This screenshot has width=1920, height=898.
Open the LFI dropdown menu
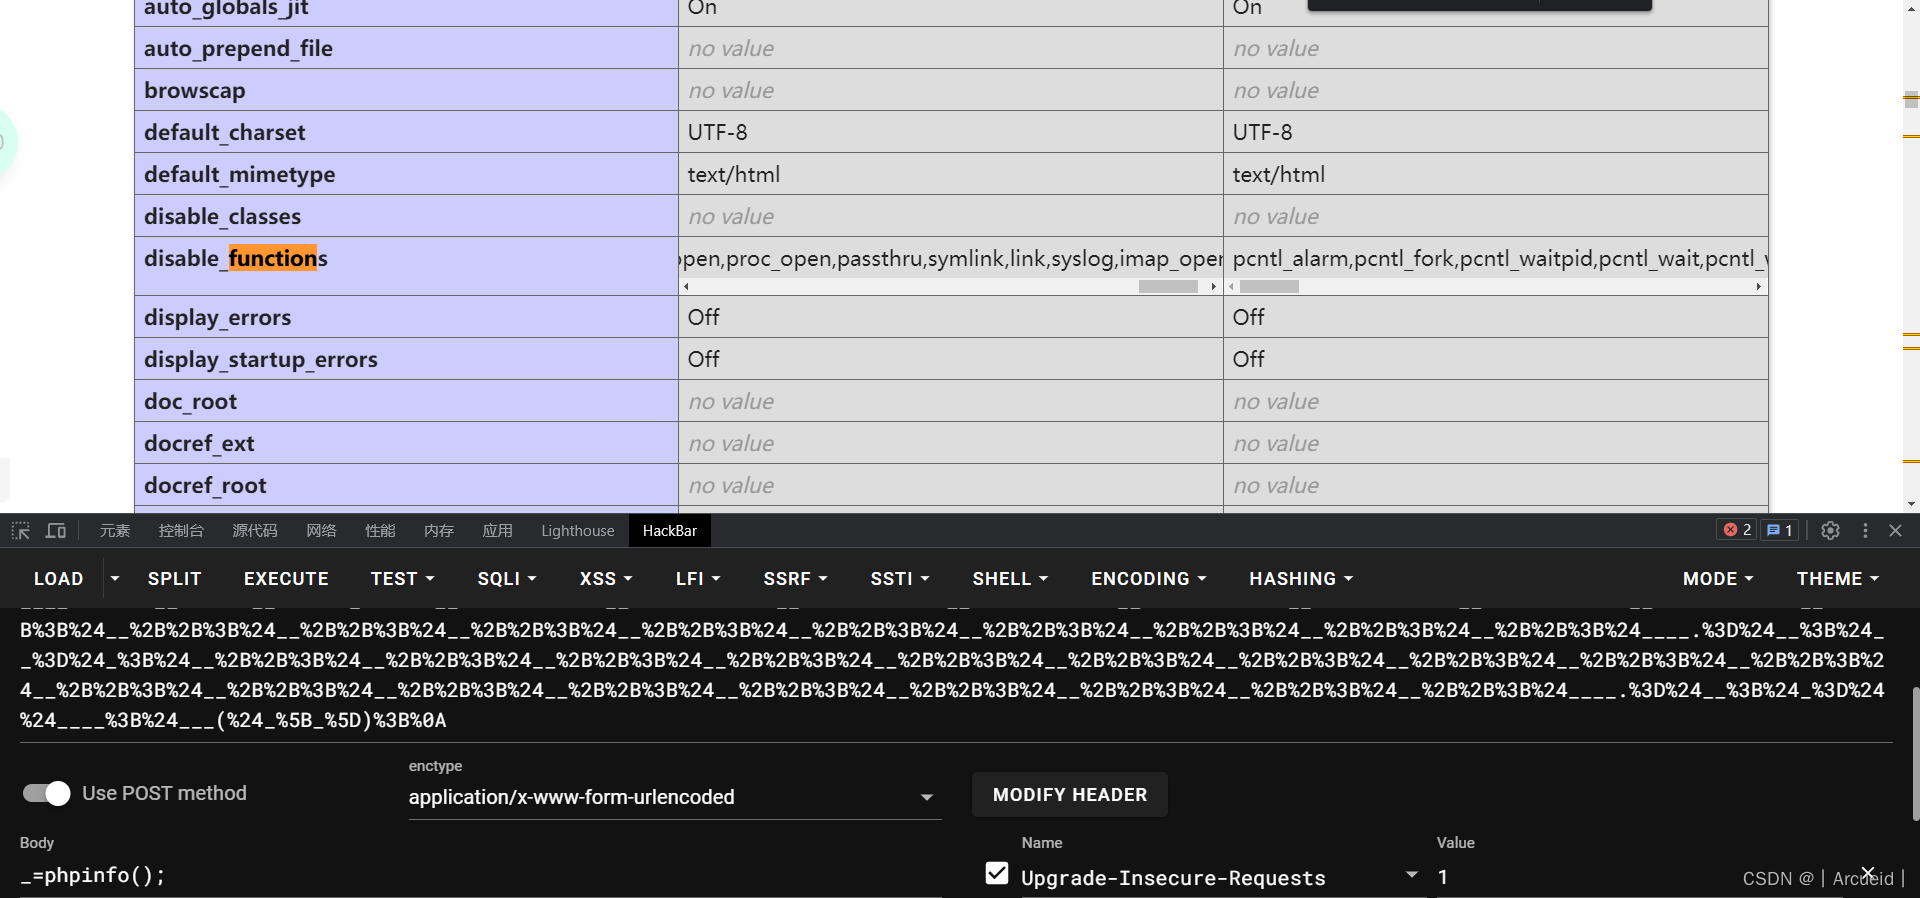(x=698, y=578)
